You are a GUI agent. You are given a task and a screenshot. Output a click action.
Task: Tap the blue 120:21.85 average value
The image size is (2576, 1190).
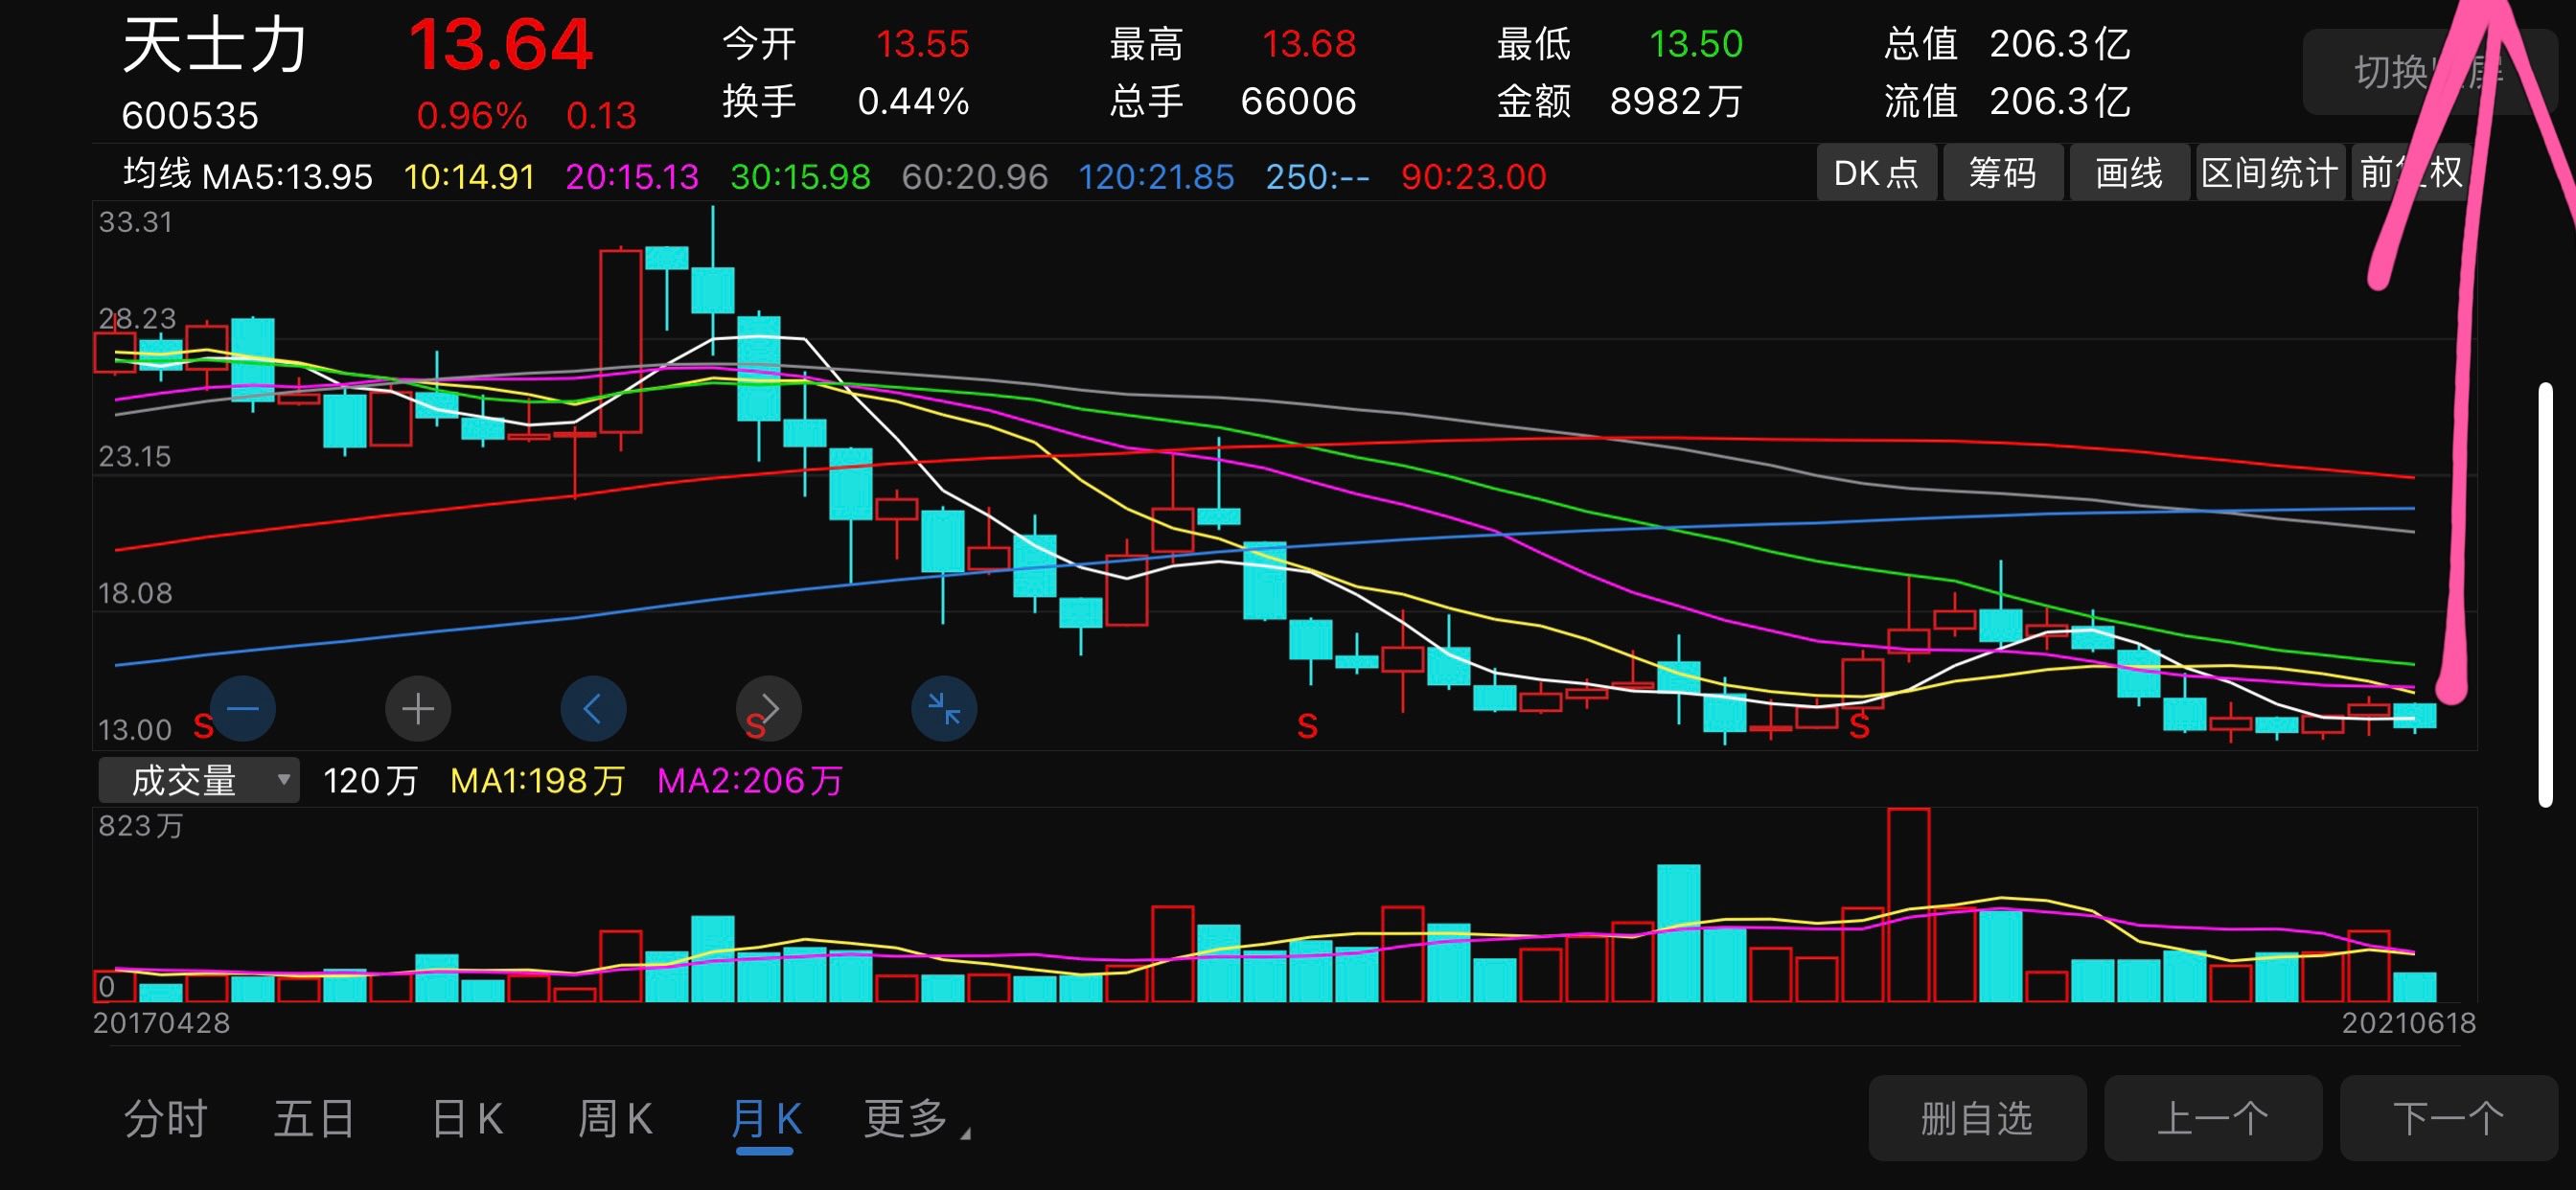(1156, 177)
